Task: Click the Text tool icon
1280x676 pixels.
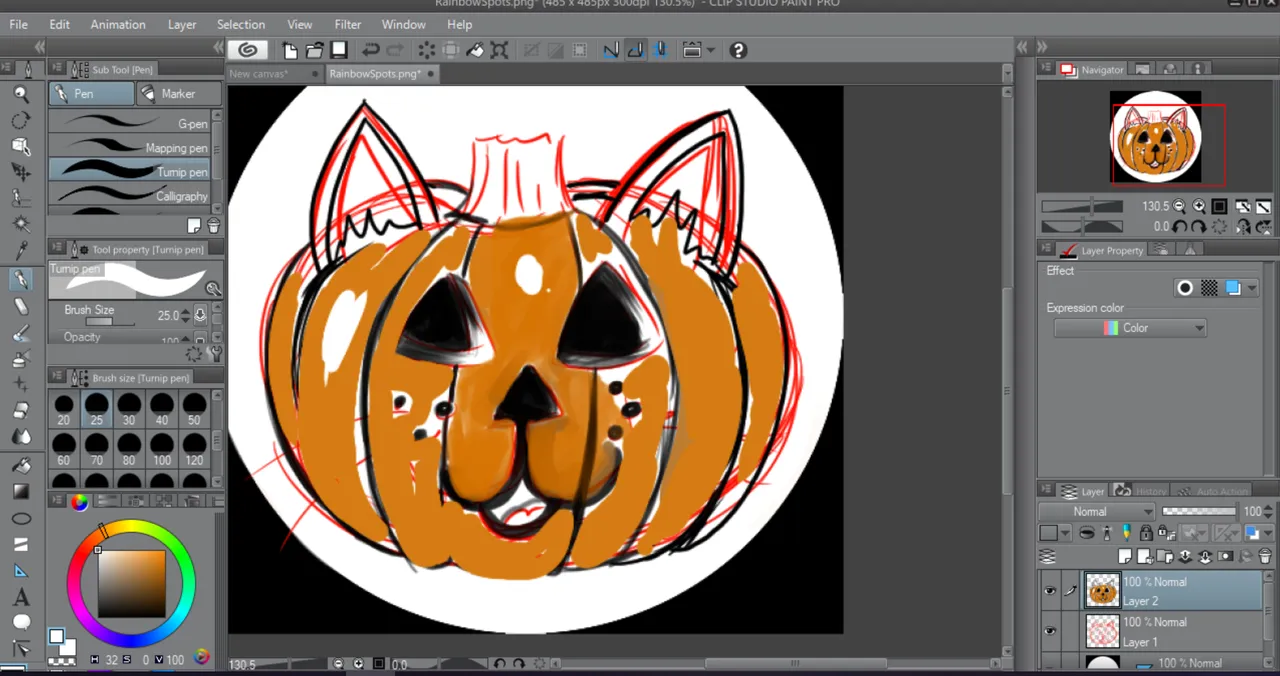Action: [21, 598]
